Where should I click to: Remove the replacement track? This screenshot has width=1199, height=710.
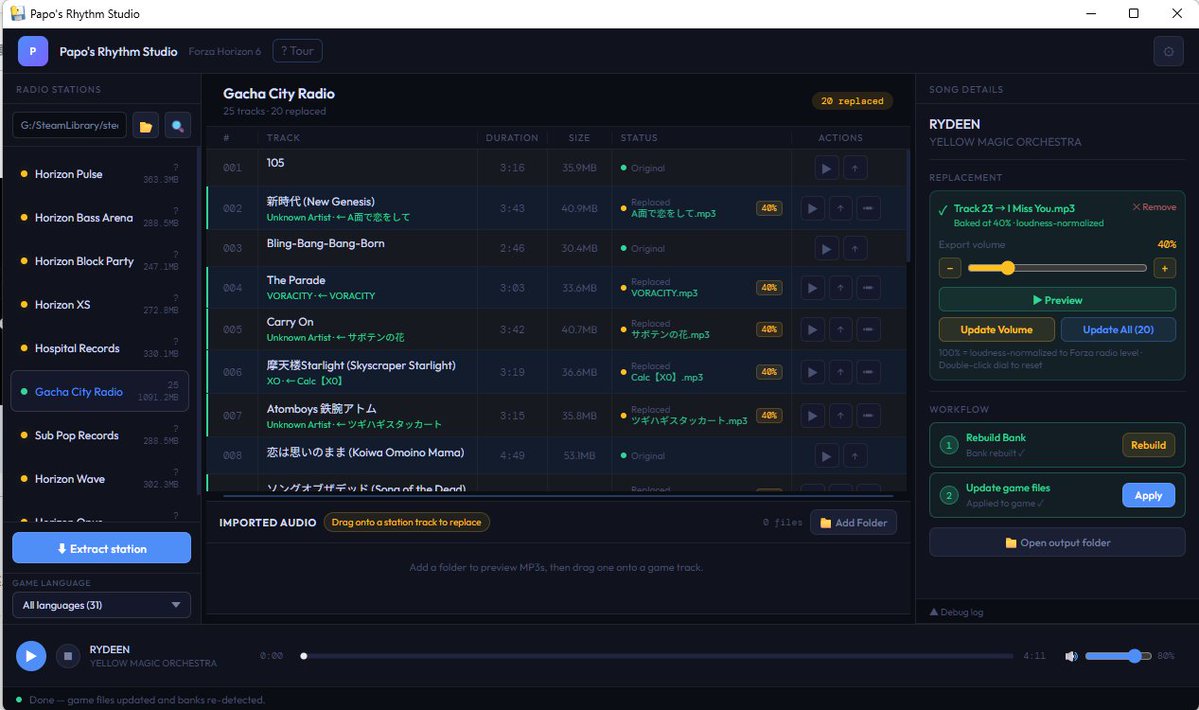tap(1155, 207)
